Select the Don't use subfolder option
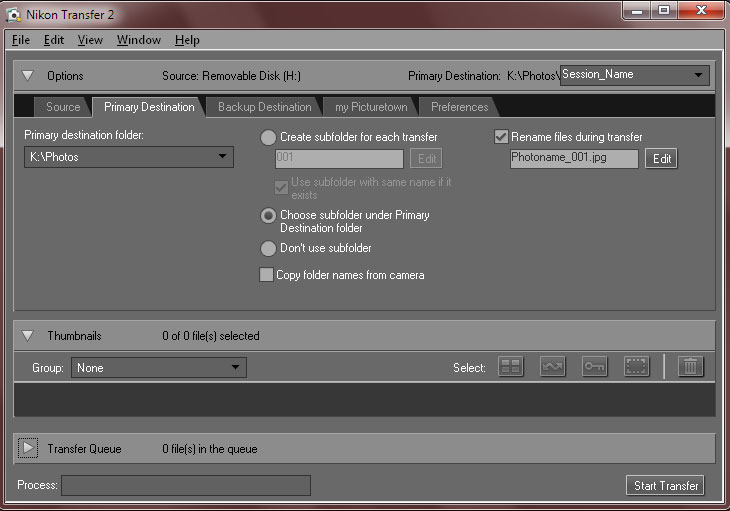The image size is (730, 511). coord(268,249)
